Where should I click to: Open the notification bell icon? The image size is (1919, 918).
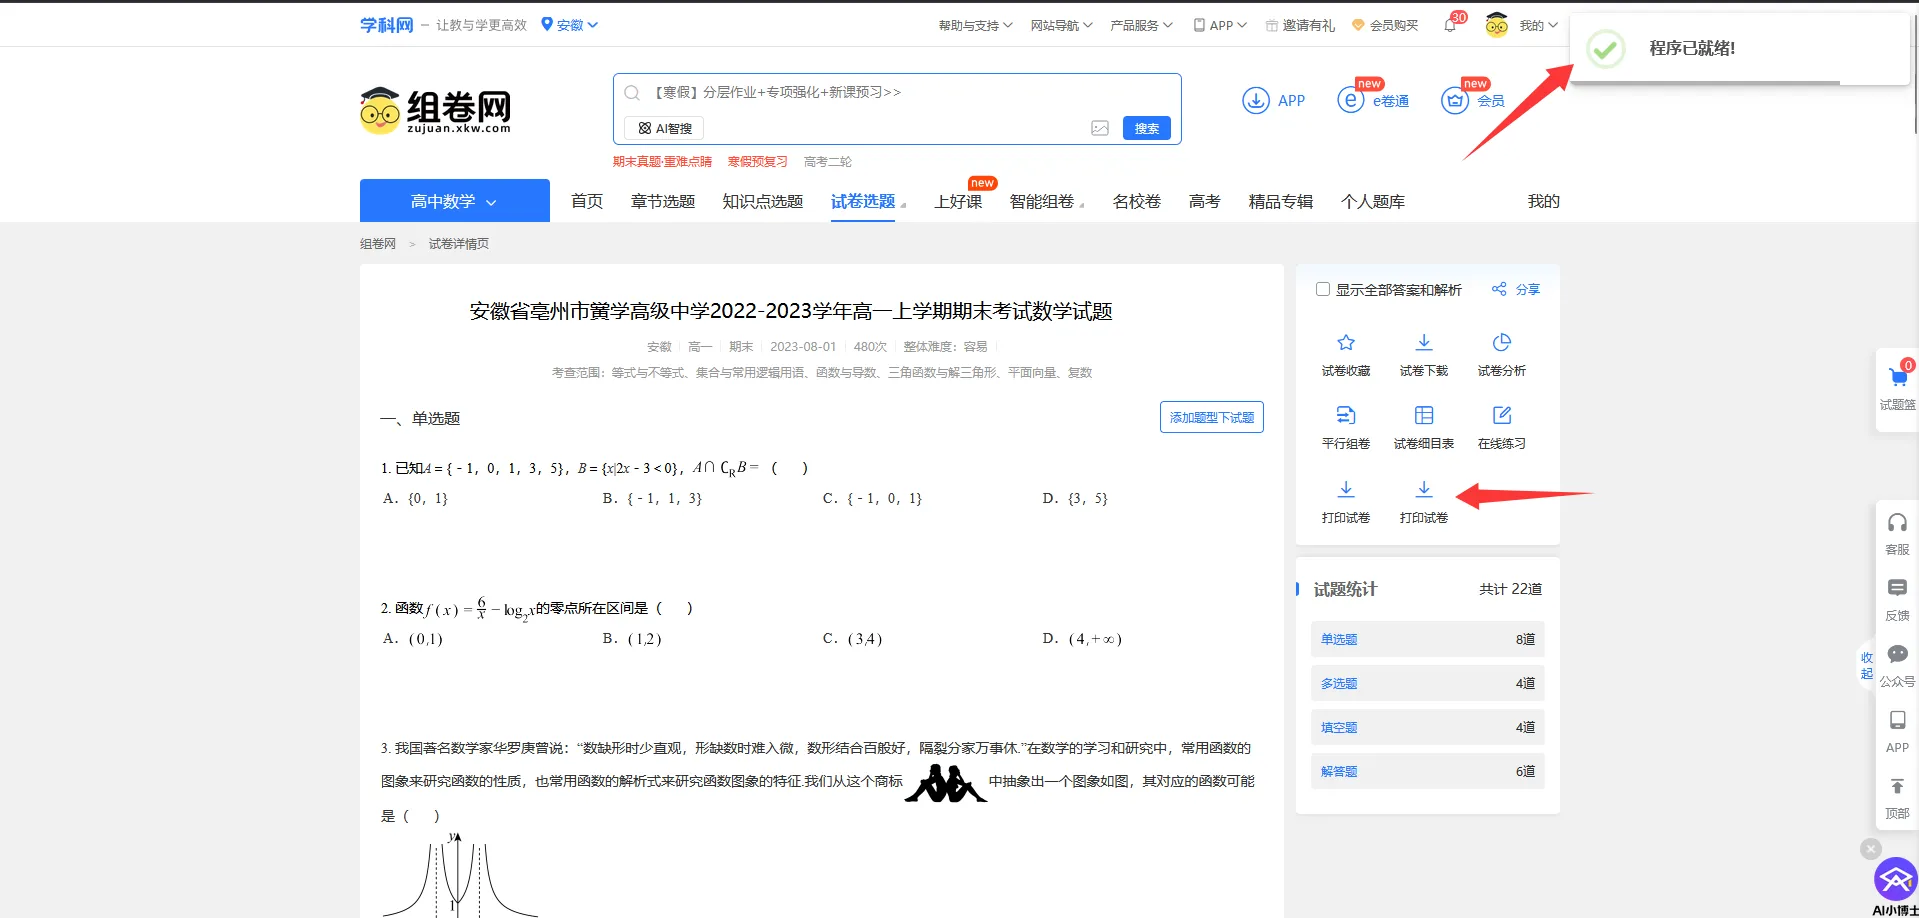pyautogui.click(x=1448, y=24)
